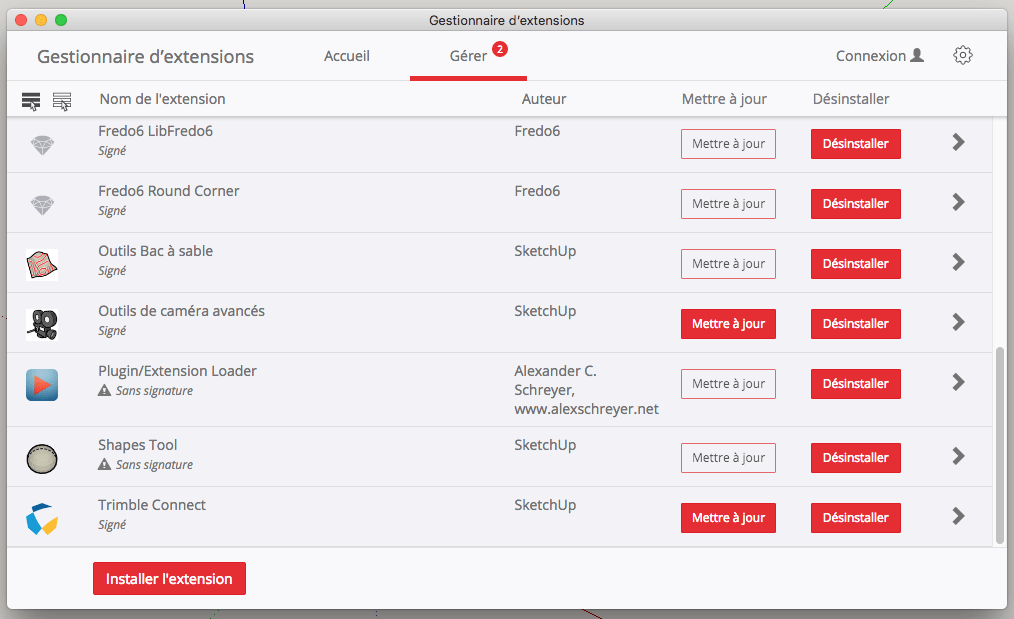Click the Auteur column header
Screen dimensions: 1014x619
click(x=544, y=99)
